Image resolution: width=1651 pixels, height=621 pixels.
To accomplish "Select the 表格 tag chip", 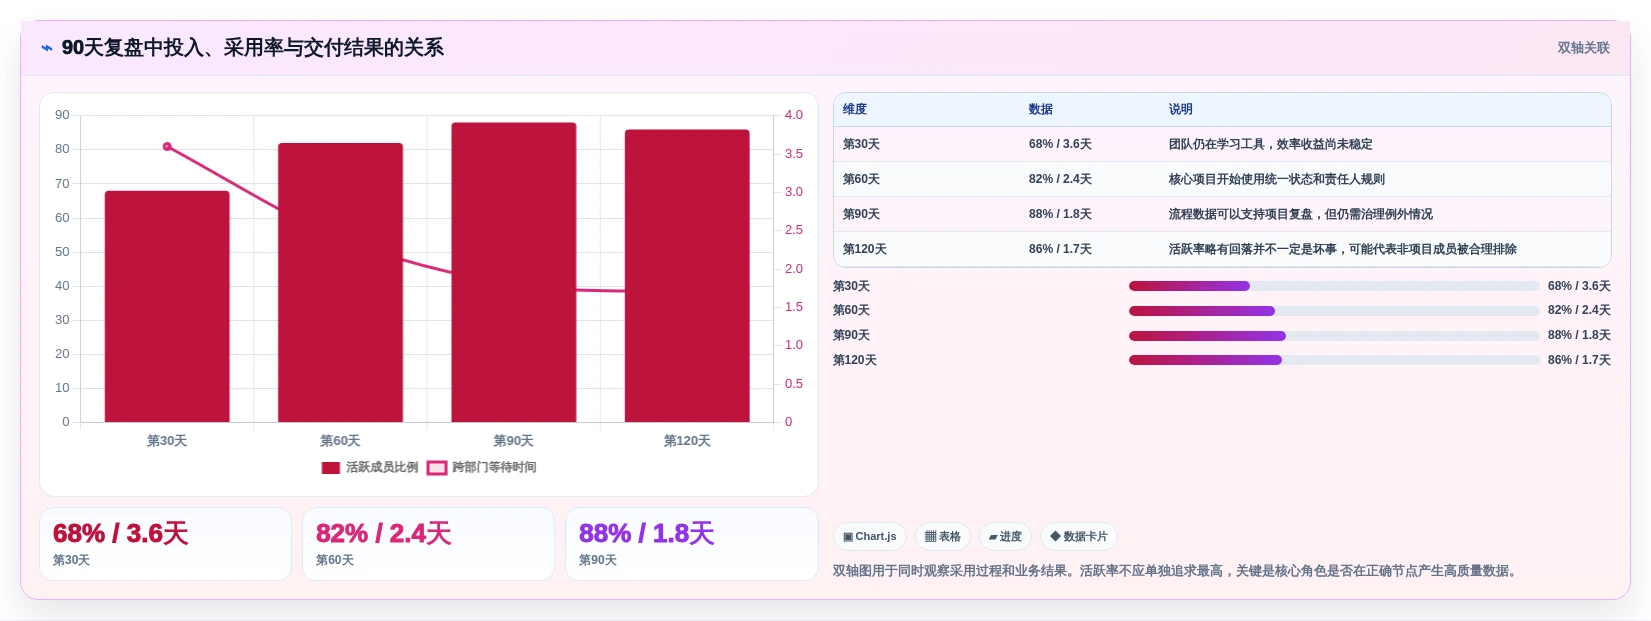I will click(943, 537).
